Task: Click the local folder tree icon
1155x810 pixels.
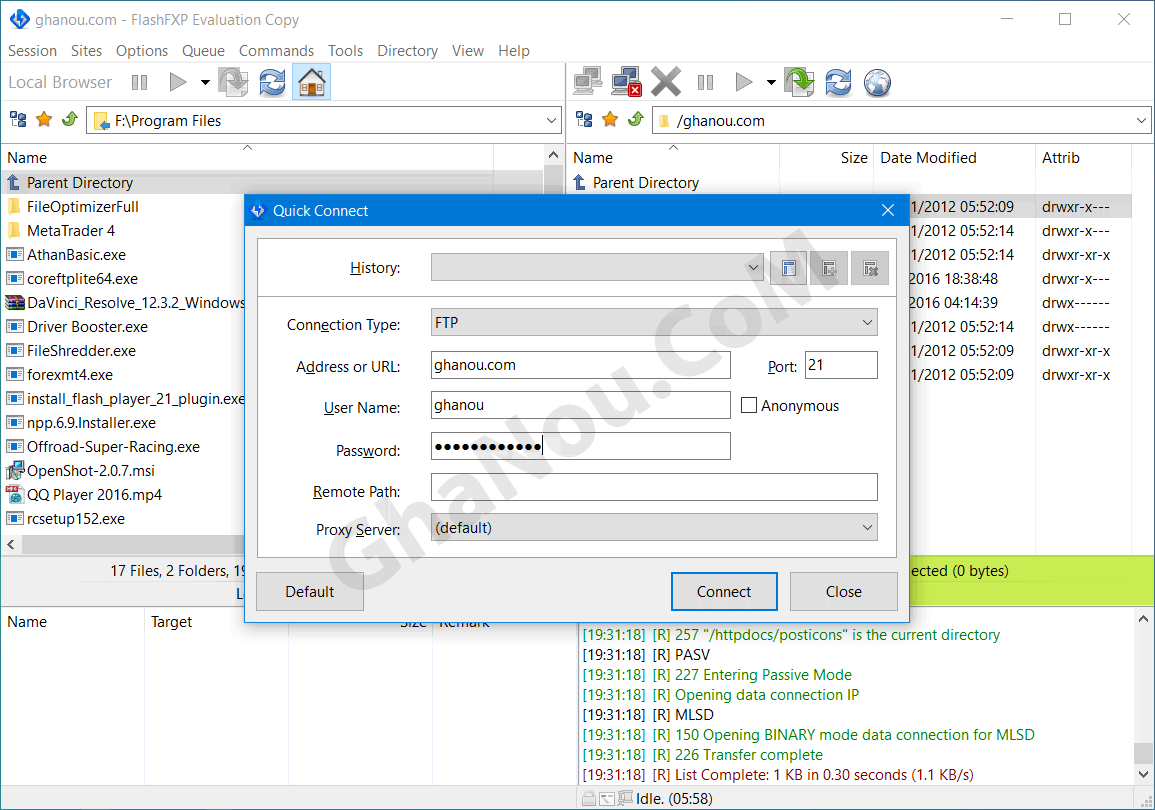Action: click(18, 119)
